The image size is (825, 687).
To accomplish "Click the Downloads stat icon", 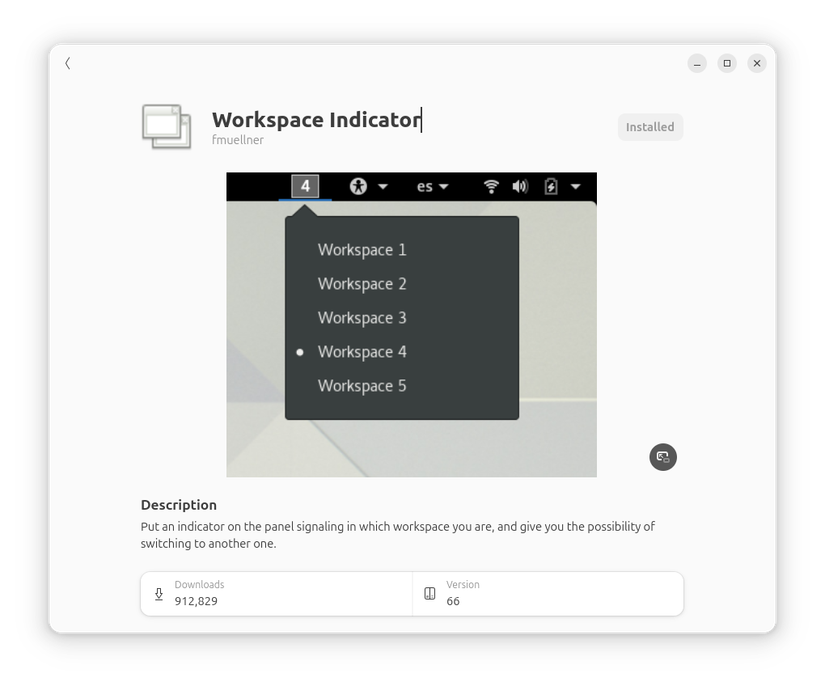I will pos(158,594).
